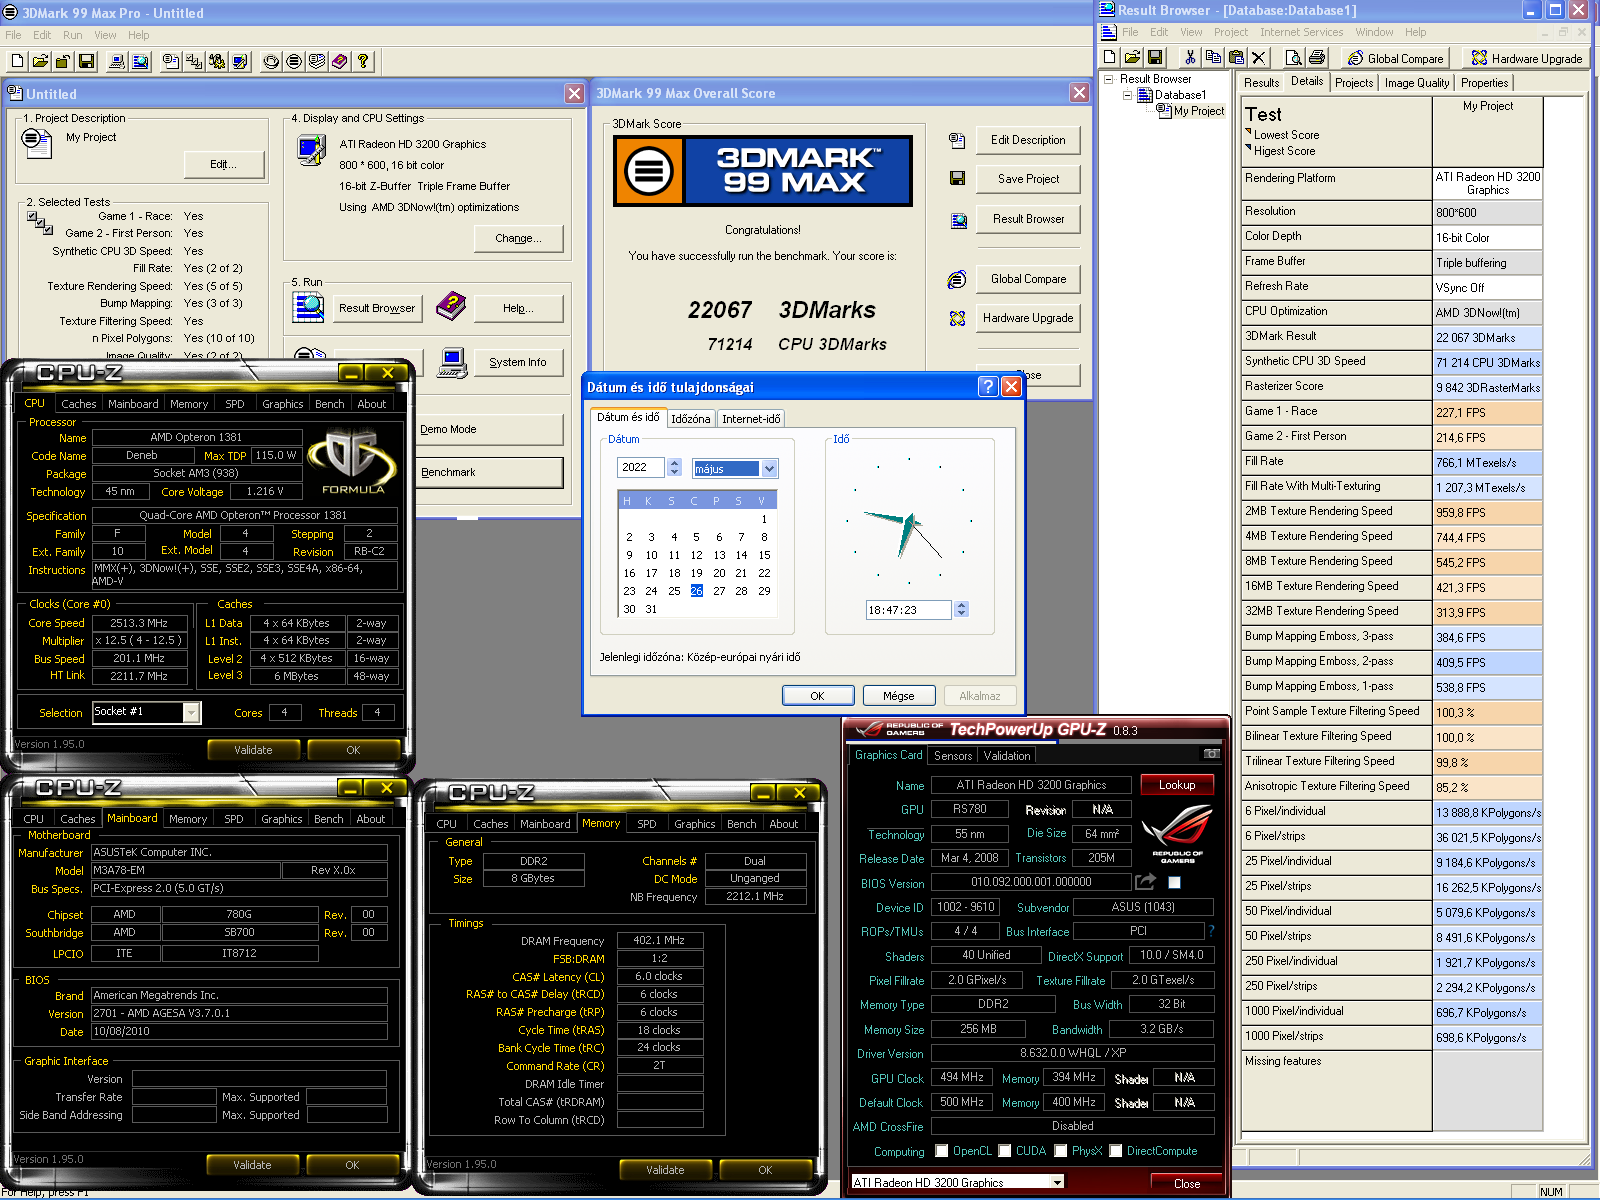The width and height of the screenshot is (1600, 1200).
Task: Collapse the Database1 tree node
Action: (x=1128, y=95)
